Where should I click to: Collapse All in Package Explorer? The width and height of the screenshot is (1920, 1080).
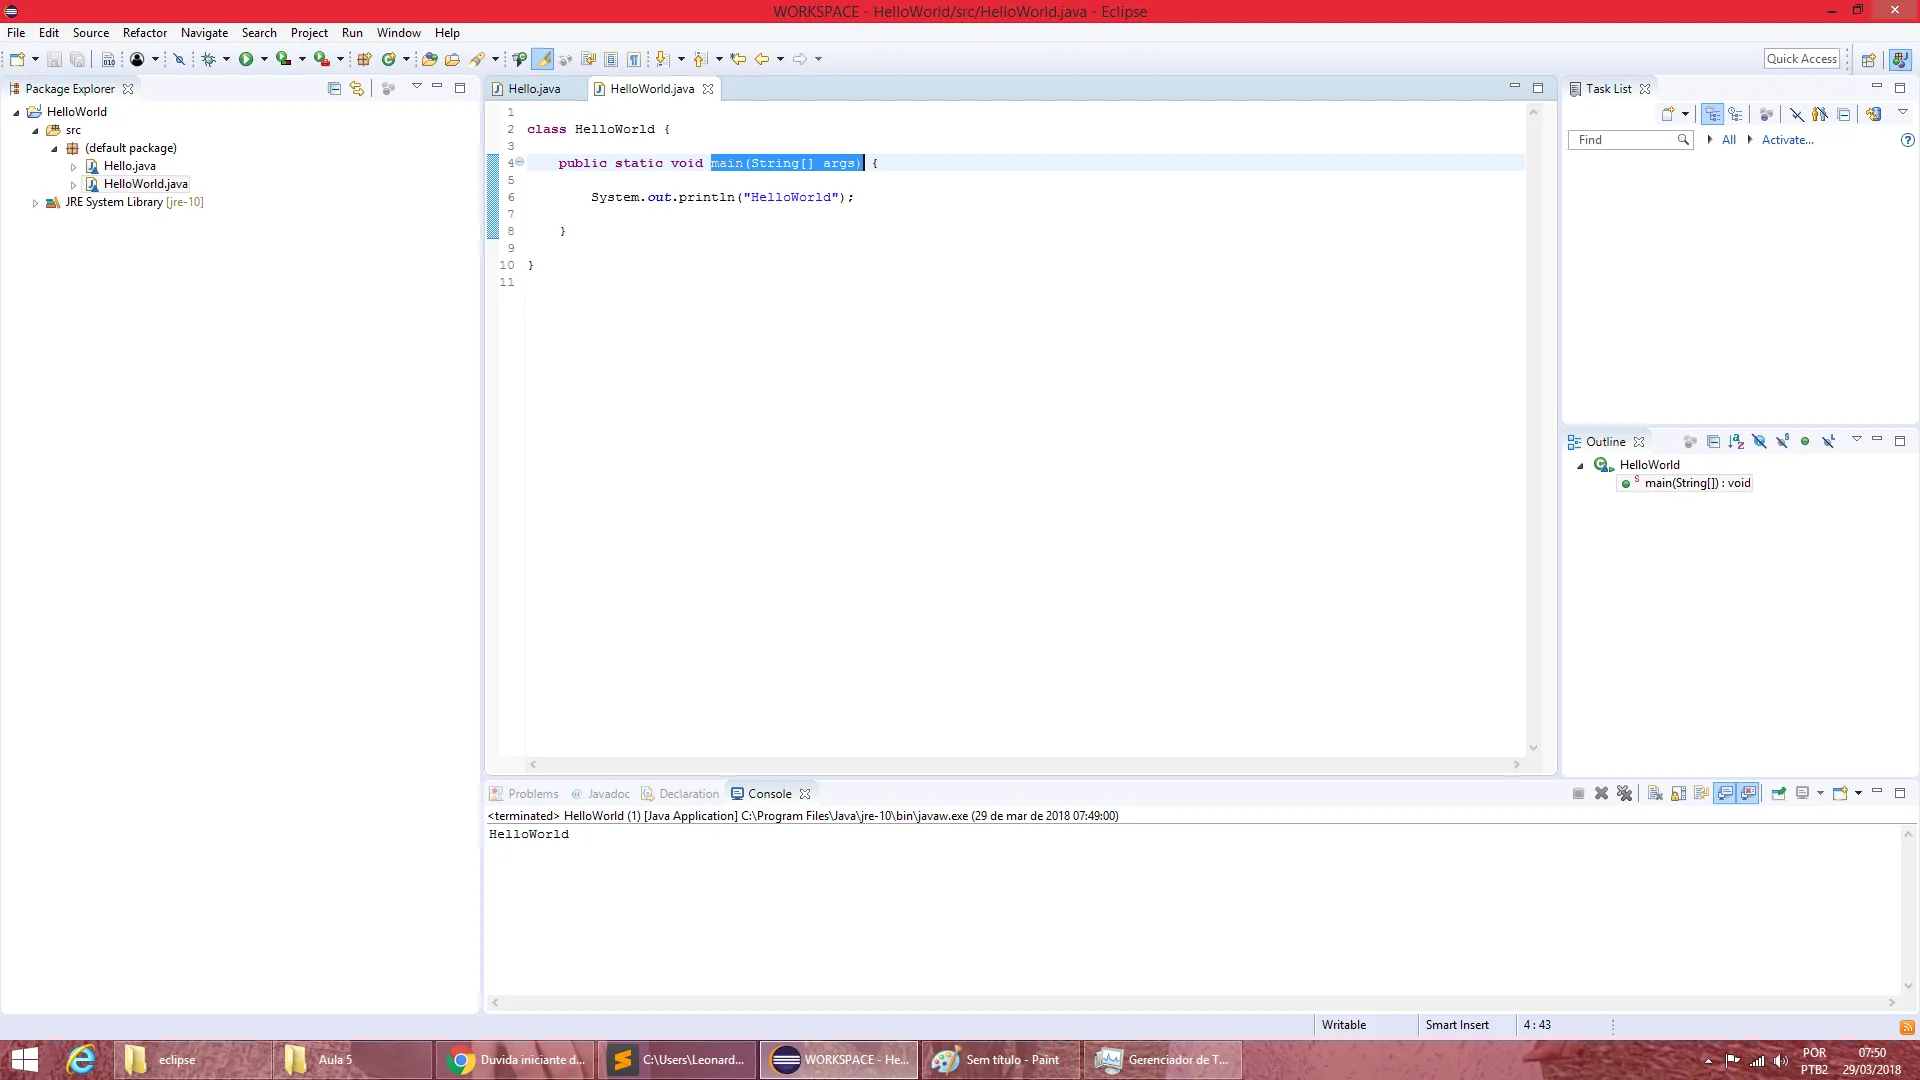pyautogui.click(x=334, y=89)
